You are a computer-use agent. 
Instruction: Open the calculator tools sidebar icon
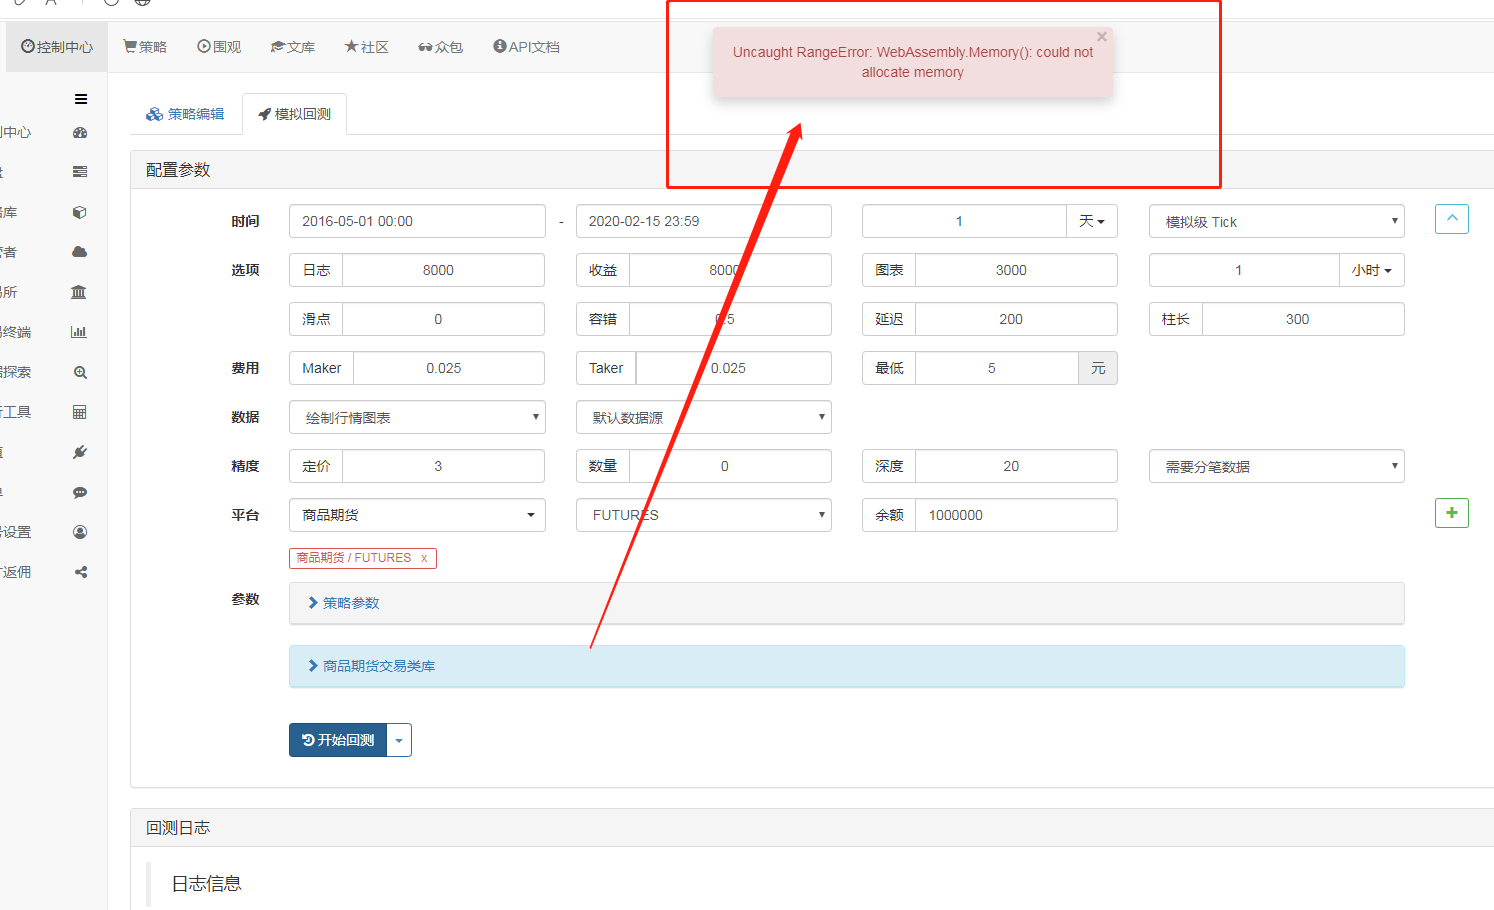80,412
